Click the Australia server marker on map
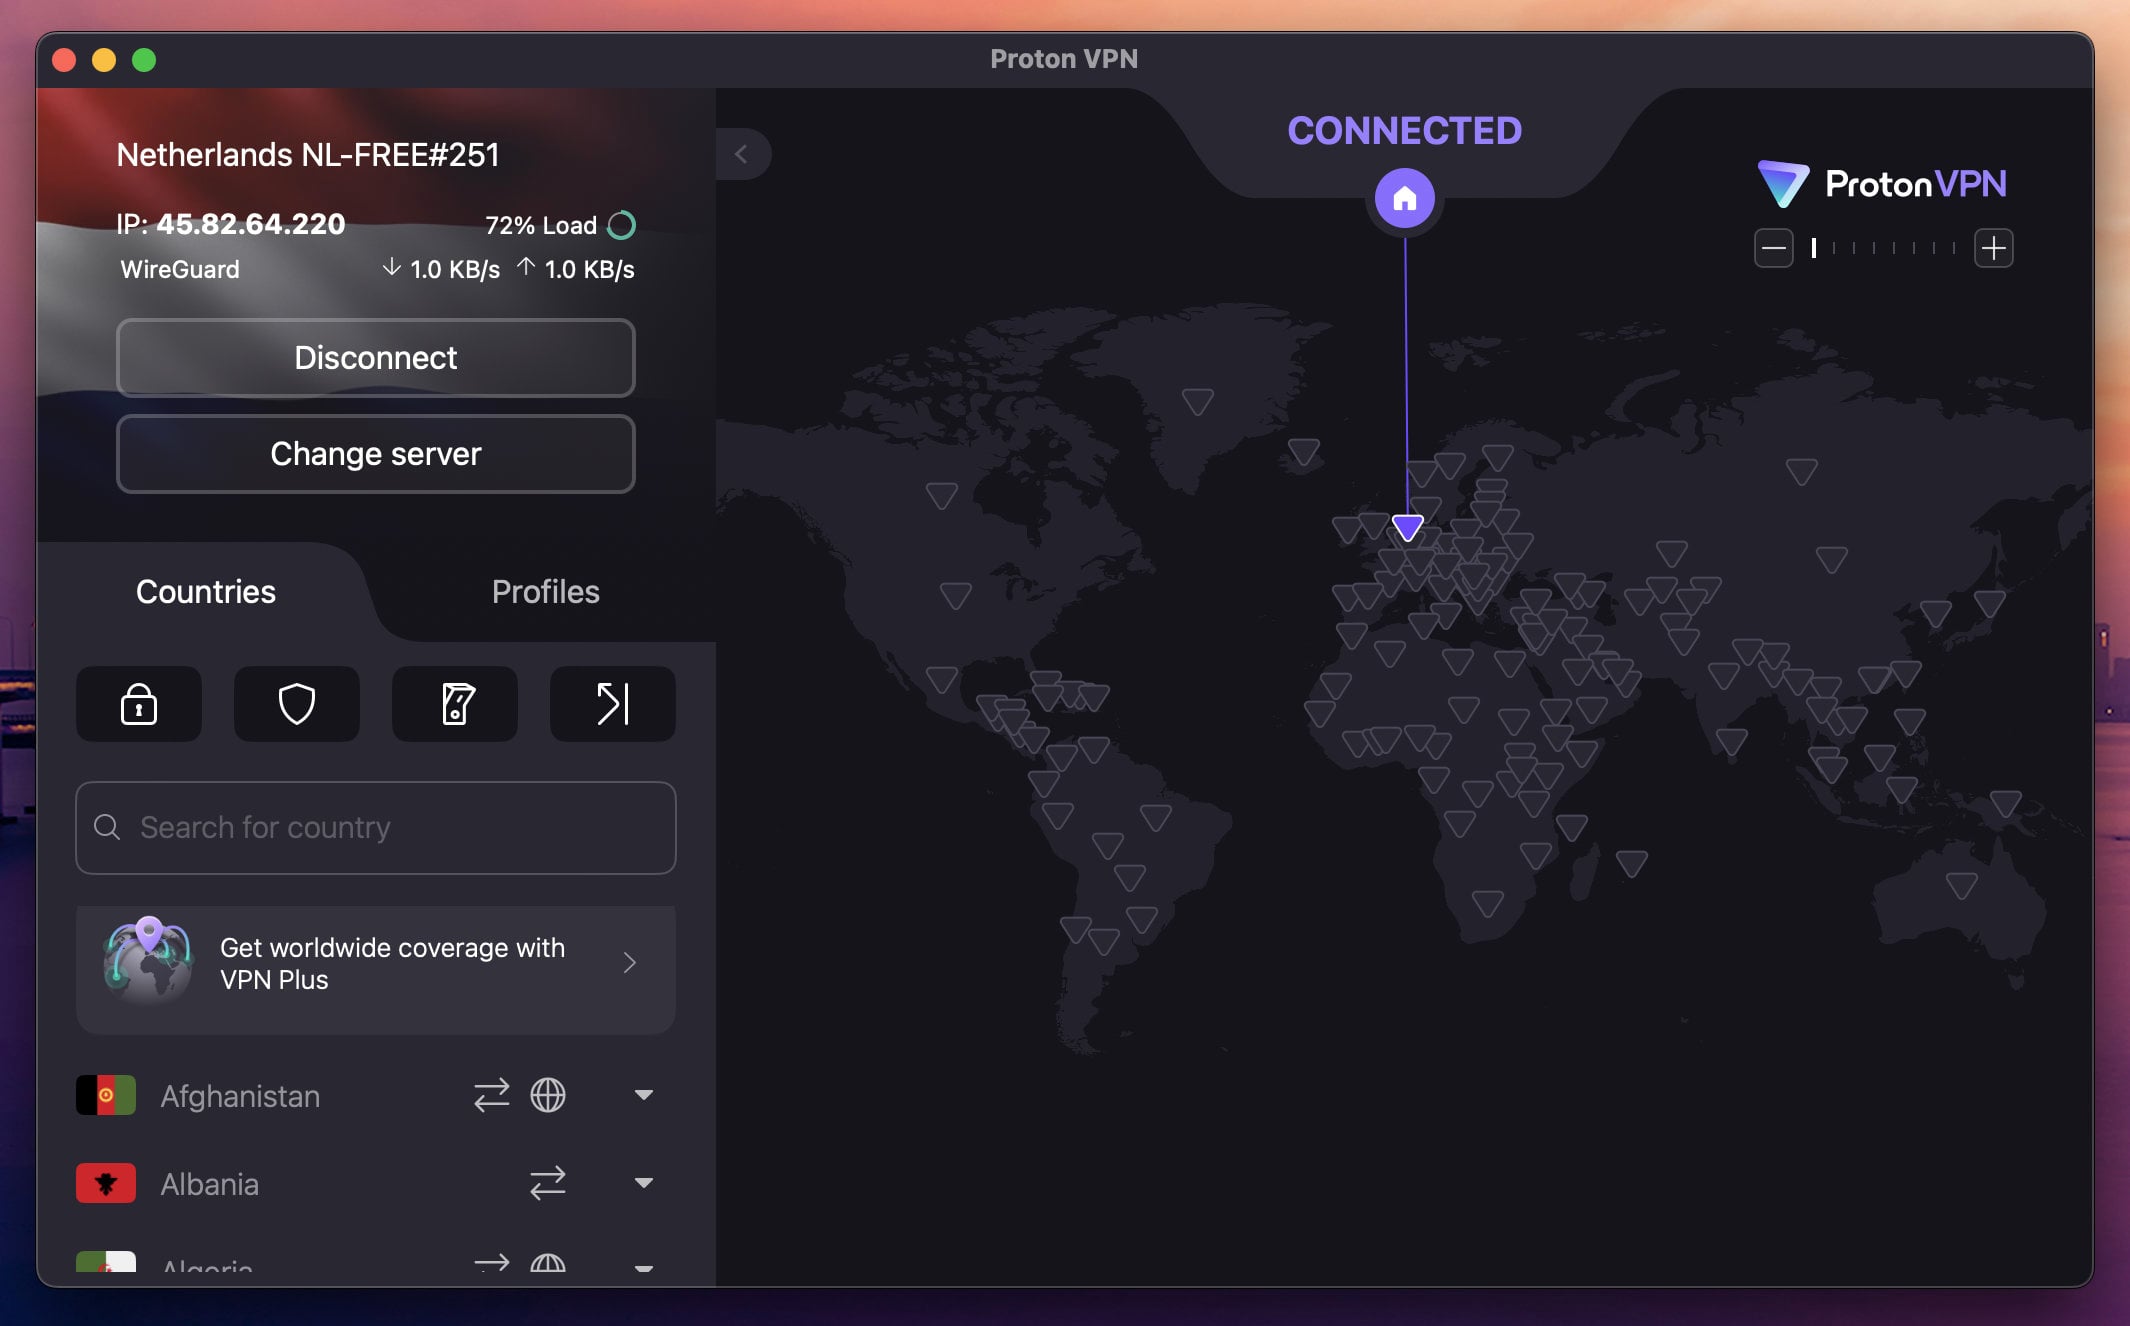This screenshot has width=2130, height=1326. click(x=1962, y=885)
